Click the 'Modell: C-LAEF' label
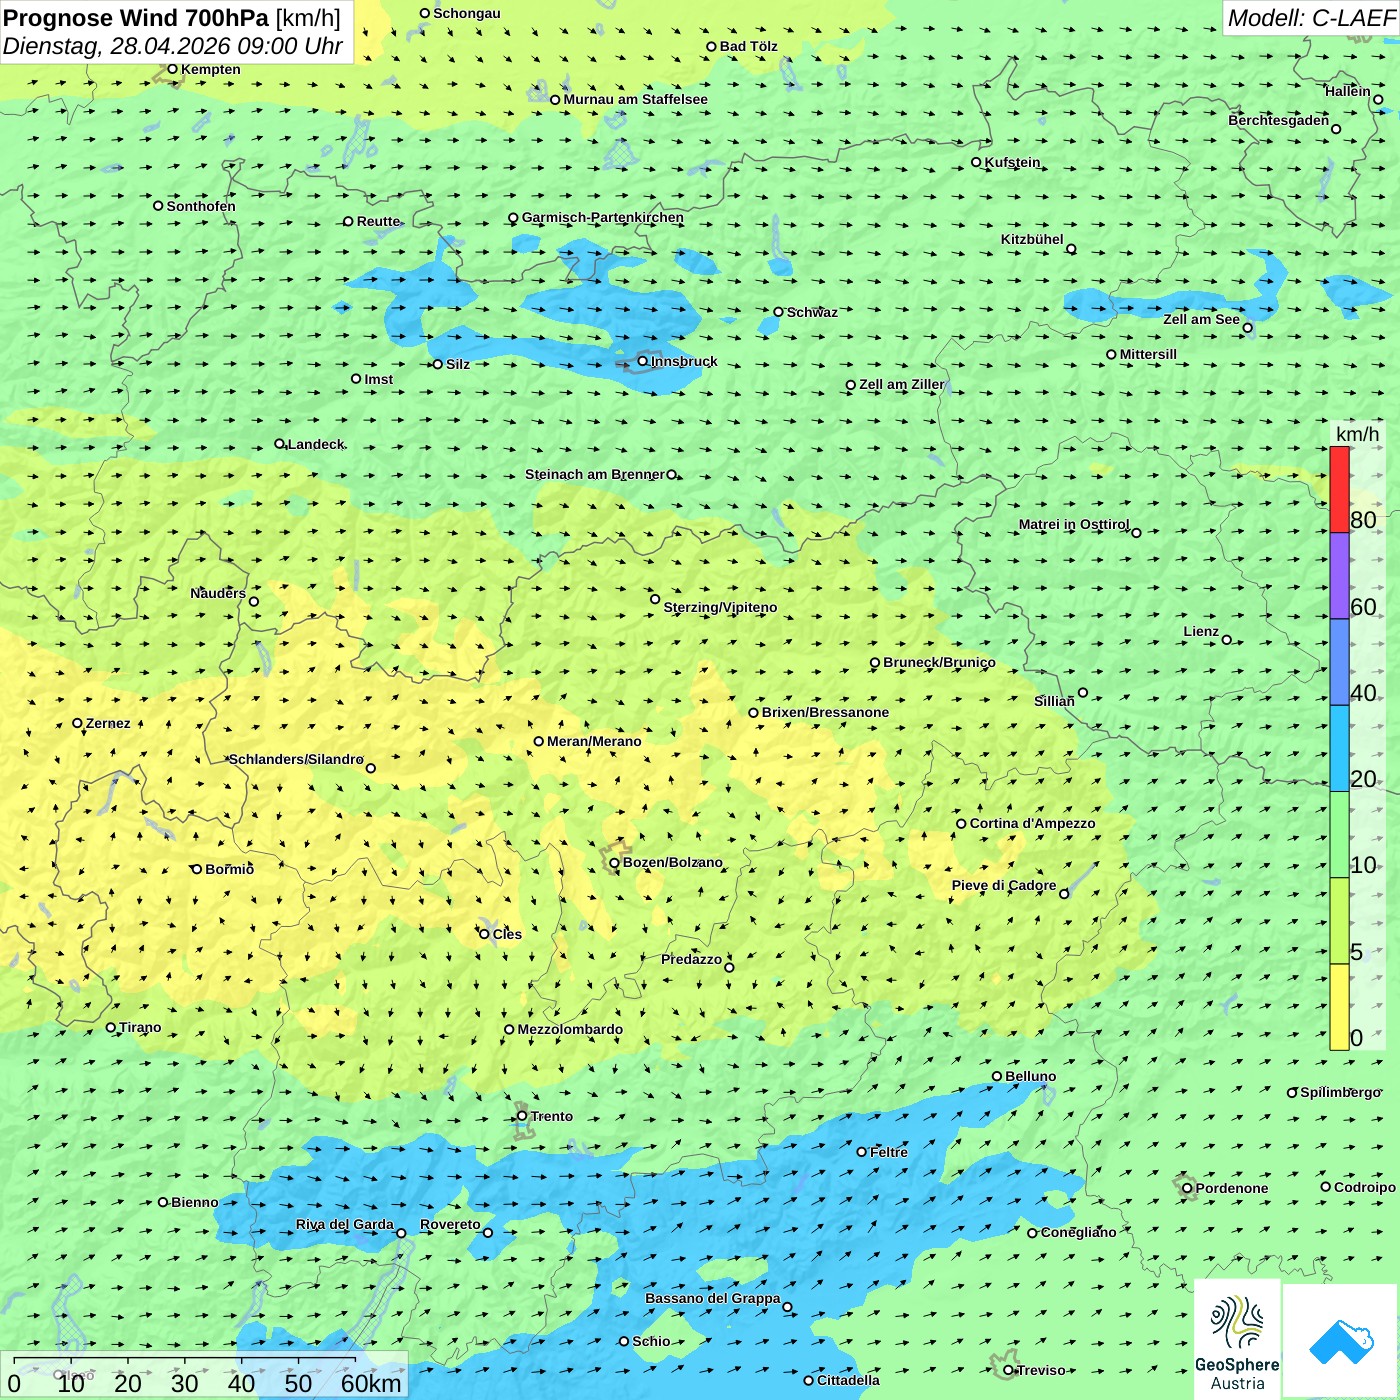Viewport: 1400px width, 1400px height. tap(1311, 18)
